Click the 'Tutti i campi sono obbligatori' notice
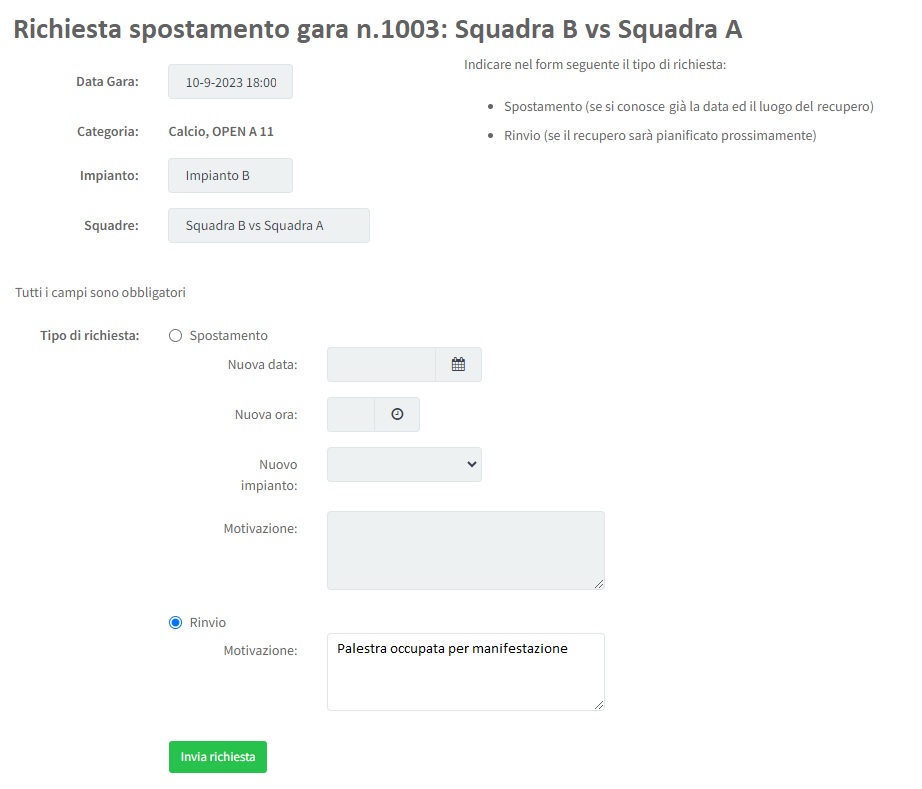The height and width of the screenshot is (789, 922). click(100, 293)
